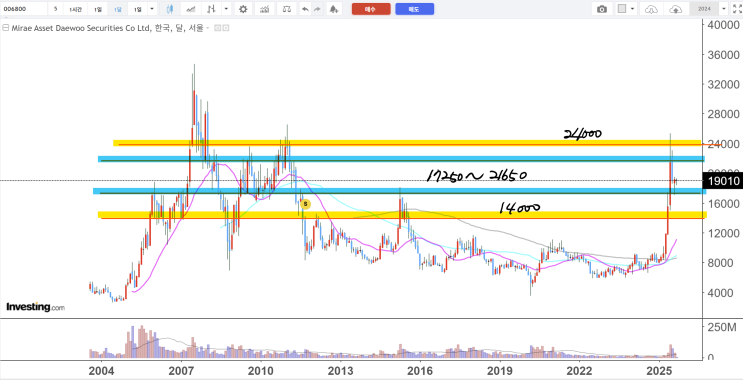743x380 pixels.
Task: Click the 006800 symbol input field
Action: (x=24, y=9)
